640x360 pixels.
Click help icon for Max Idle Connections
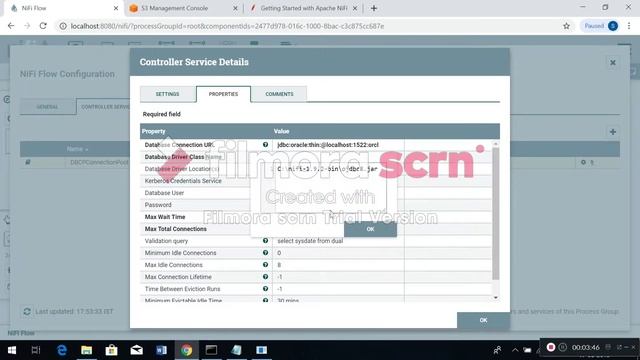(x=265, y=265)
